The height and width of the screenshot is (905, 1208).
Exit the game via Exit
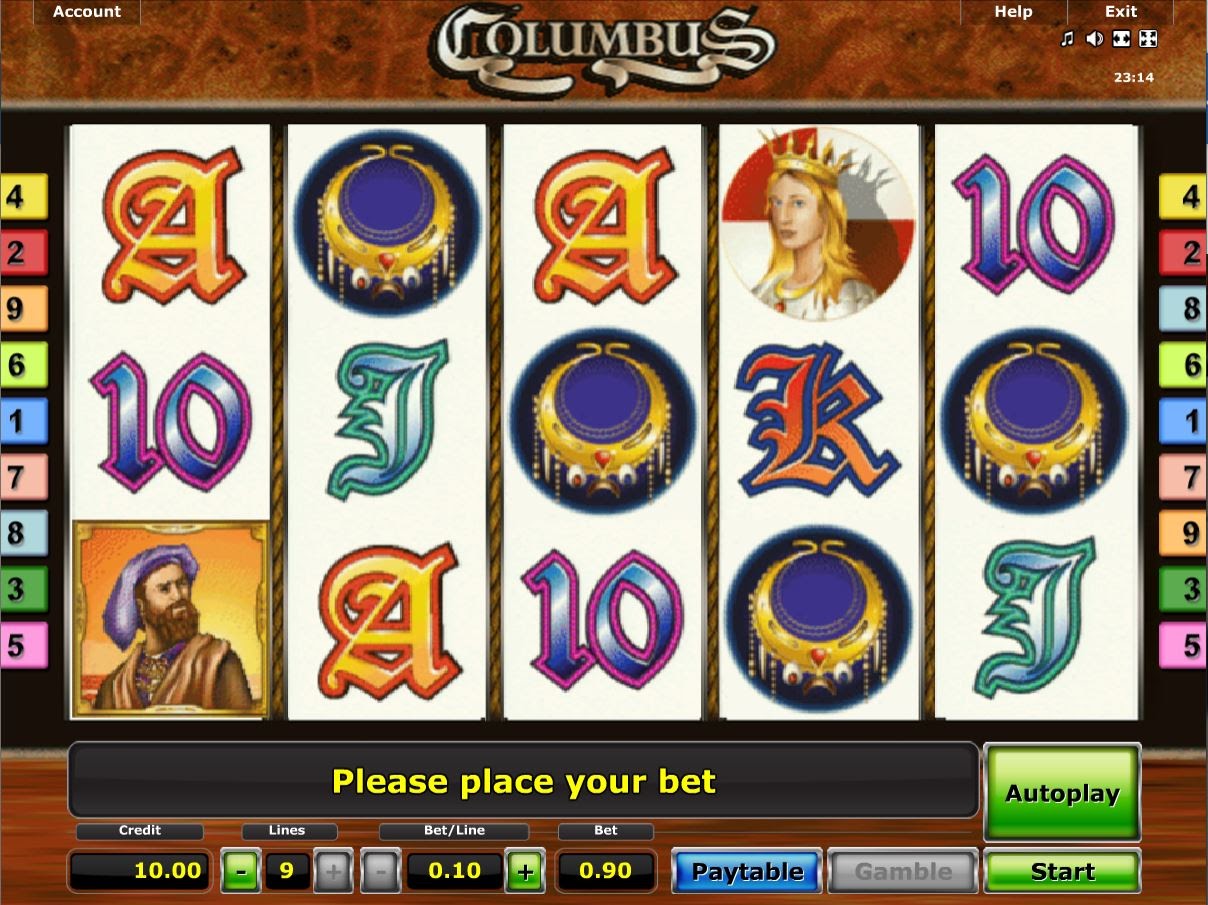tap(1121, 12)
